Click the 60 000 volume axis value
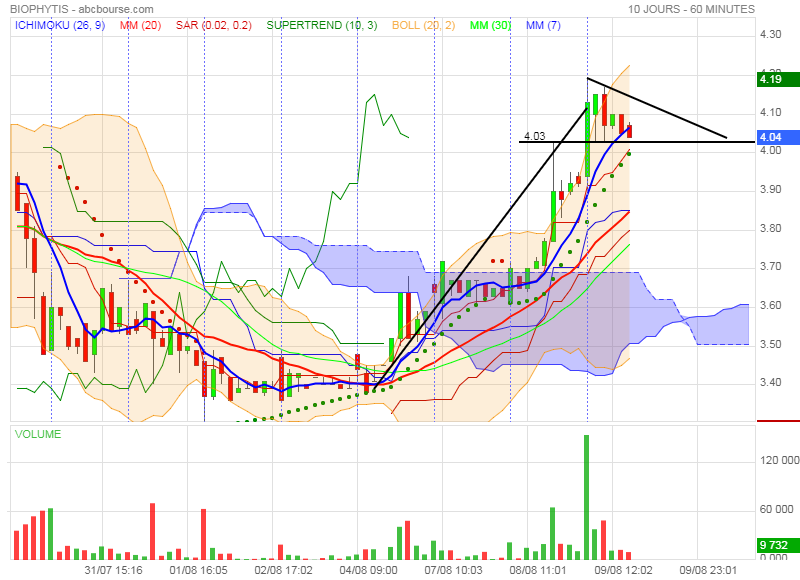 click(777, 509)
